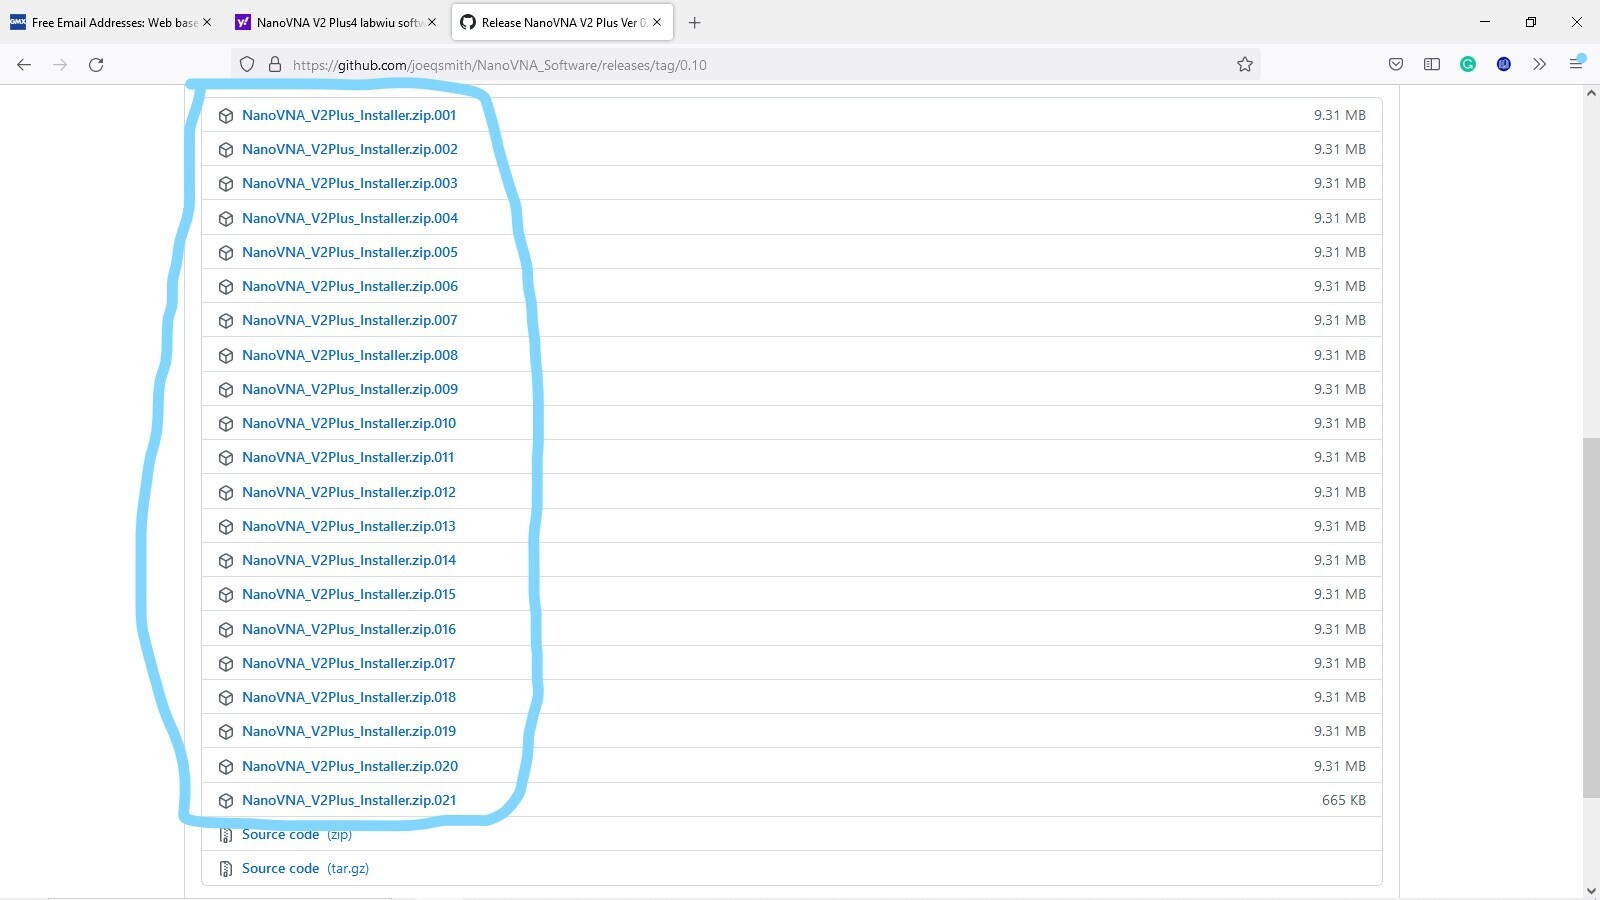Image resolution: width=1600 pixels, height=900 pixels.
Task: Get file NanoVNA_V2Plus_Installer.zip.012
Action: click(349, 492)
